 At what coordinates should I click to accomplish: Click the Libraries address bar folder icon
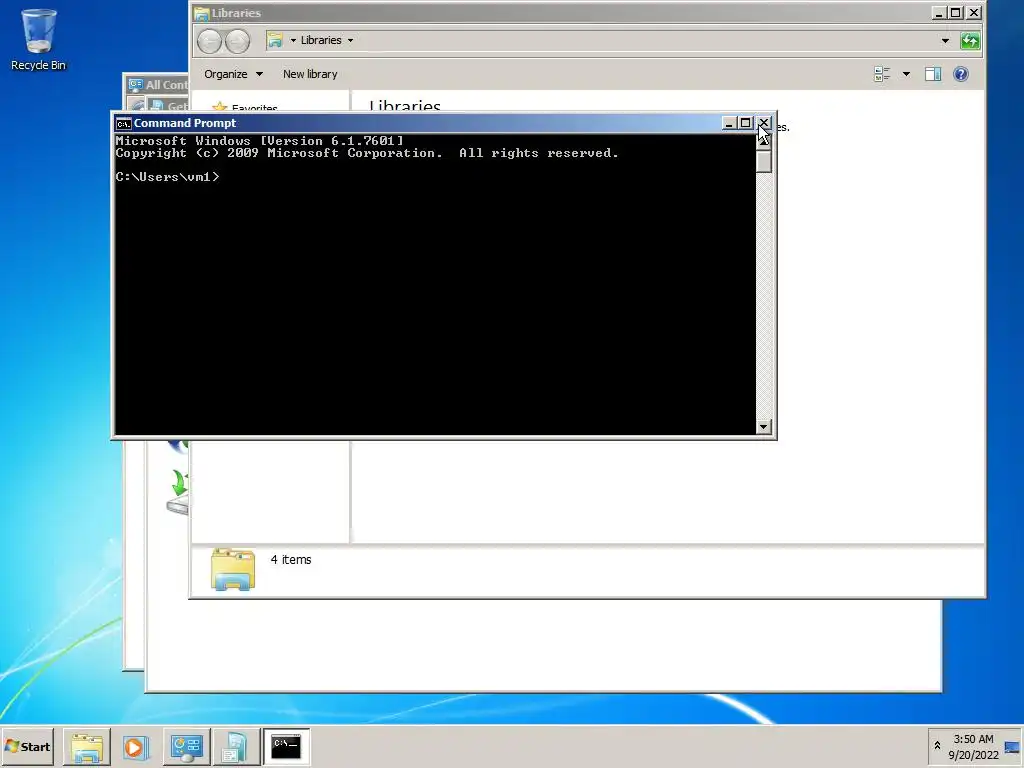tap(275, 40)
